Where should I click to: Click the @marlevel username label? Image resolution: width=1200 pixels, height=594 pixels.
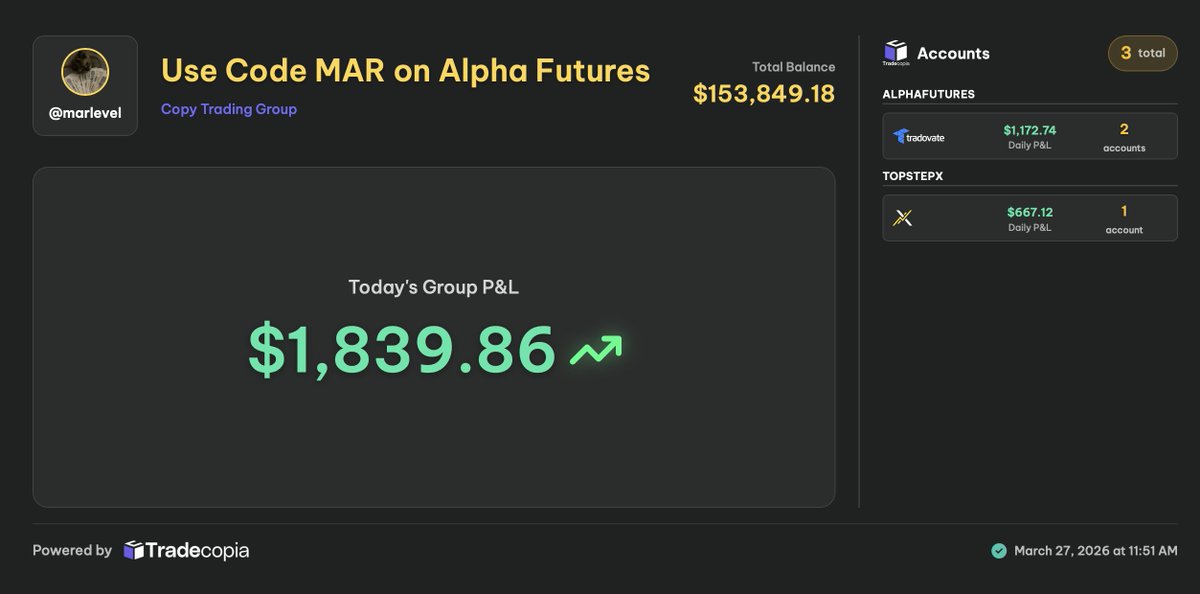coord(85,113)
